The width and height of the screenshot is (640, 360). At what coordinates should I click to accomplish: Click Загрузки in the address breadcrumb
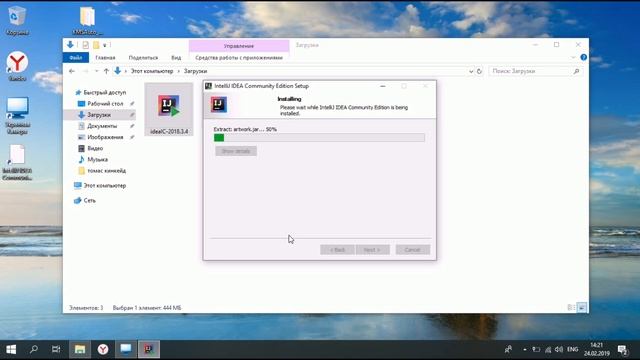coord(196,71)
